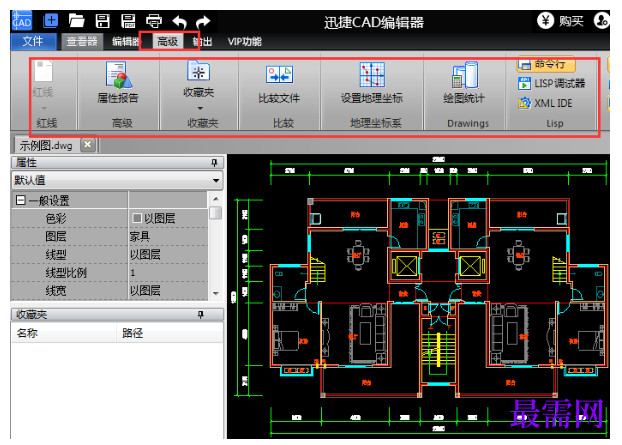The height and width of the screenshot is (445, 622).
Task: Open 设置地理坐标 in the ribbon
Action: pyautogui.click(x=372, y=82)
